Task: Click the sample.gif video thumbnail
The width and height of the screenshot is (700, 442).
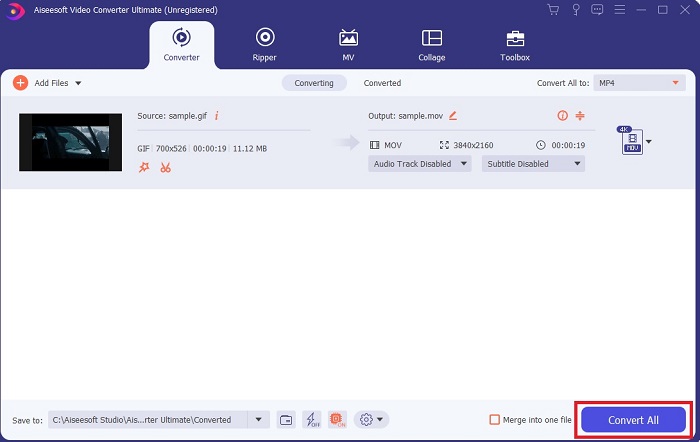Action: click(70, 142)
